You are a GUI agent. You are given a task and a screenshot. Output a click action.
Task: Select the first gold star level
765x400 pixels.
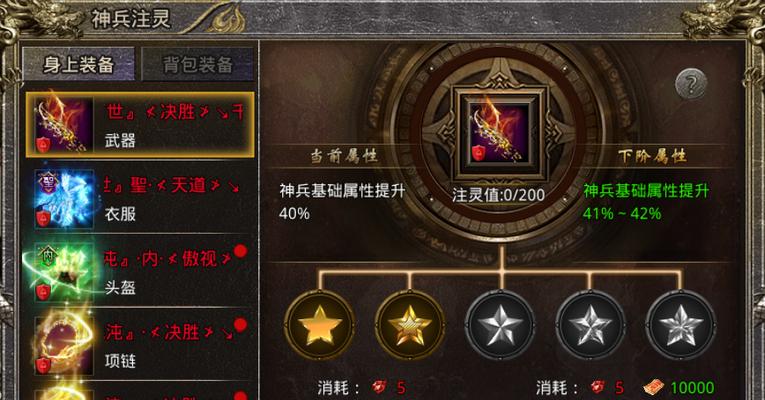click(x=320, y=324)
